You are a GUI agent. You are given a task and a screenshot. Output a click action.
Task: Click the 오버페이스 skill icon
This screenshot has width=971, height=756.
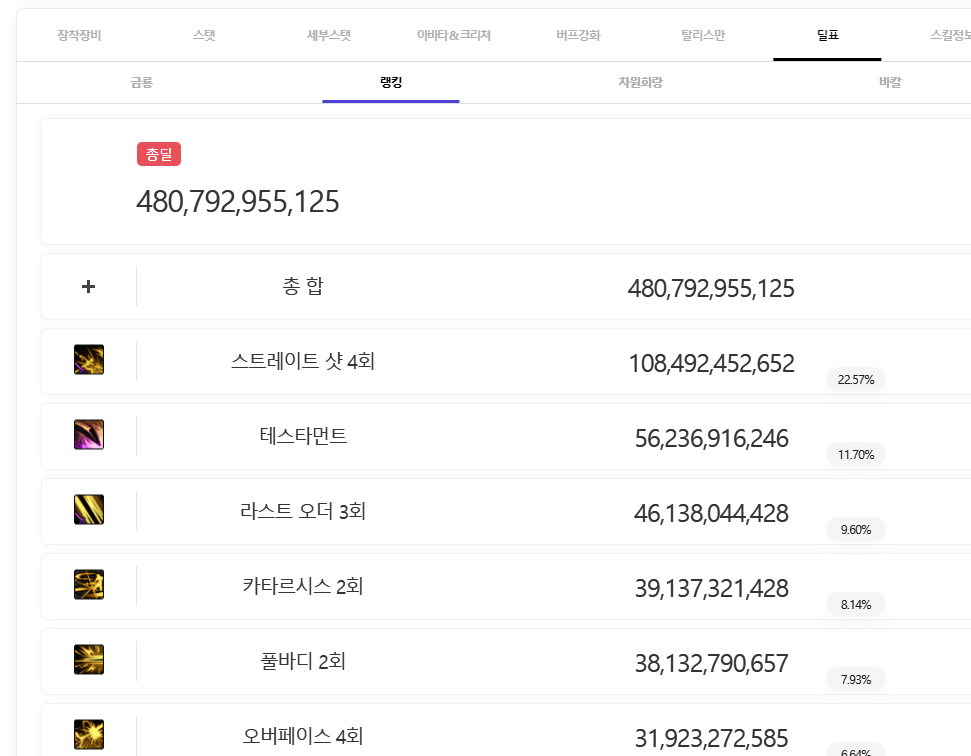point(89,735)
